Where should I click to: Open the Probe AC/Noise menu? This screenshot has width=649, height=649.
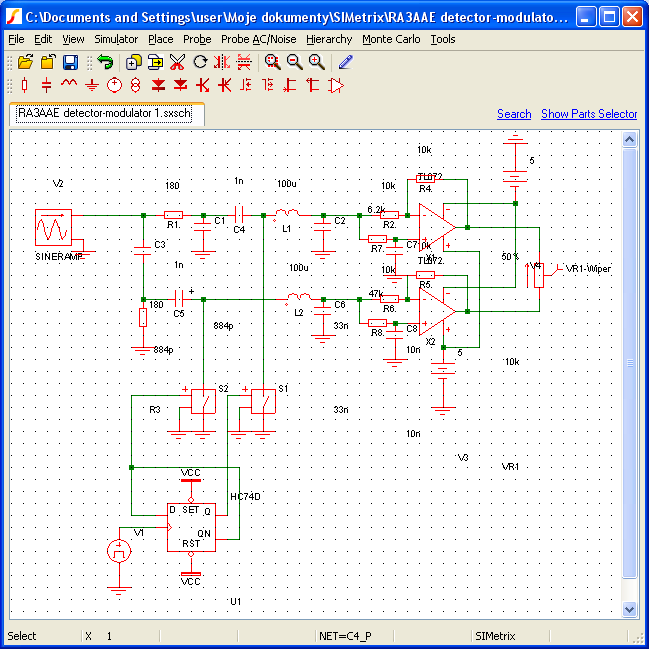coord(259,39)
